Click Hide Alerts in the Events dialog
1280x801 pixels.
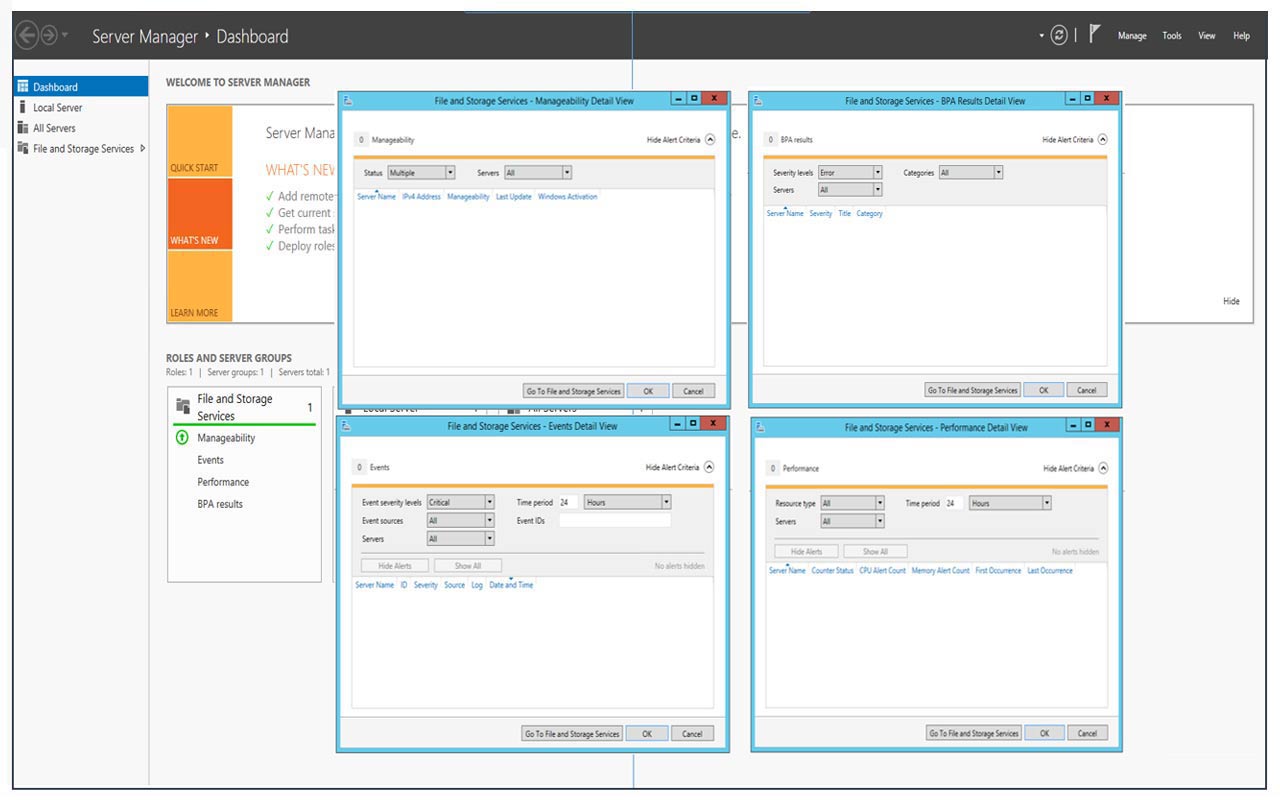395,566
